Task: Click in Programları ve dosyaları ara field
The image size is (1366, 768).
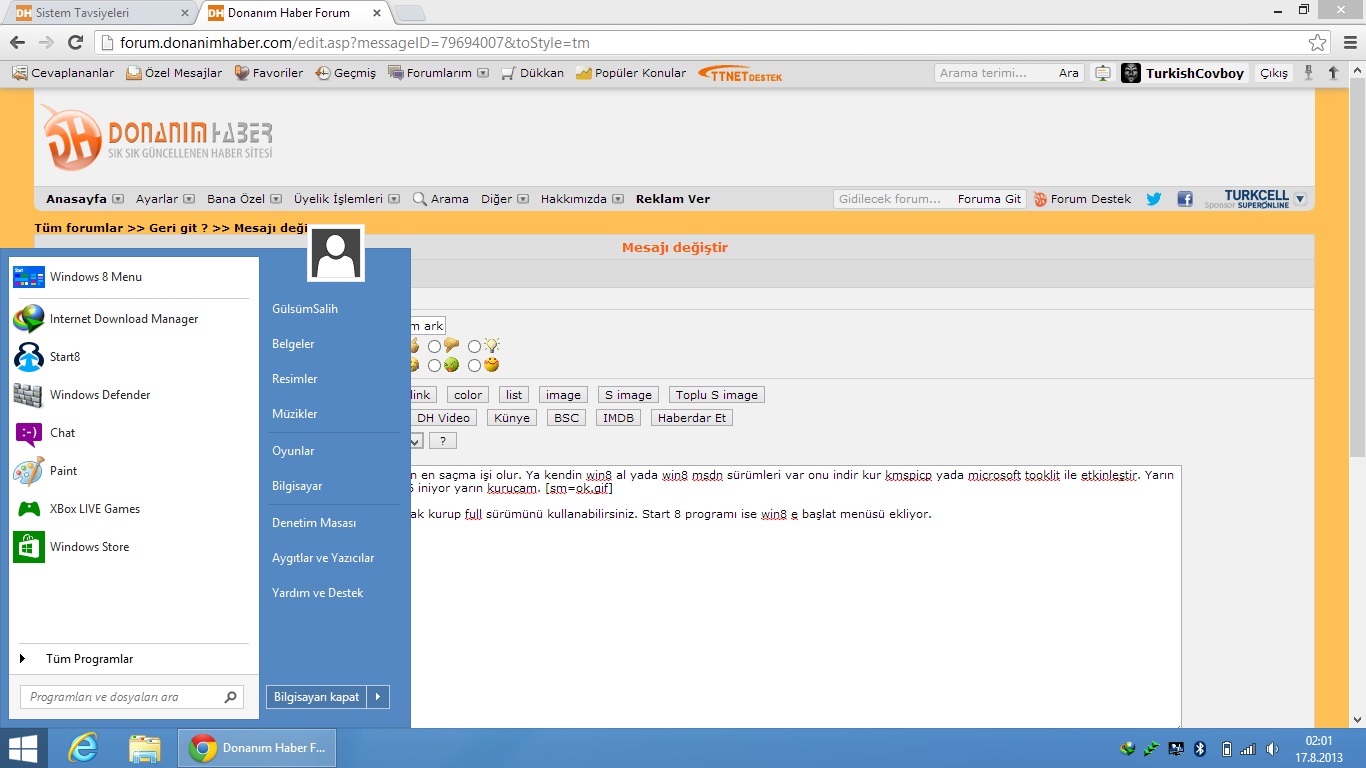Action: (131, 697)
